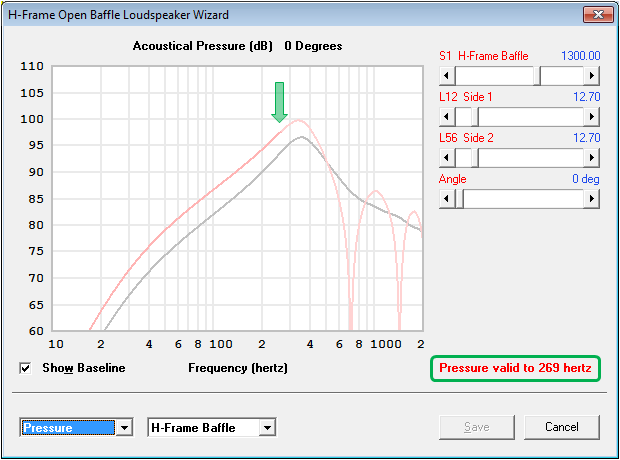Click the Frequency (hertz) axis label
This screenshot has width=620, height=460.
(238, 368)
